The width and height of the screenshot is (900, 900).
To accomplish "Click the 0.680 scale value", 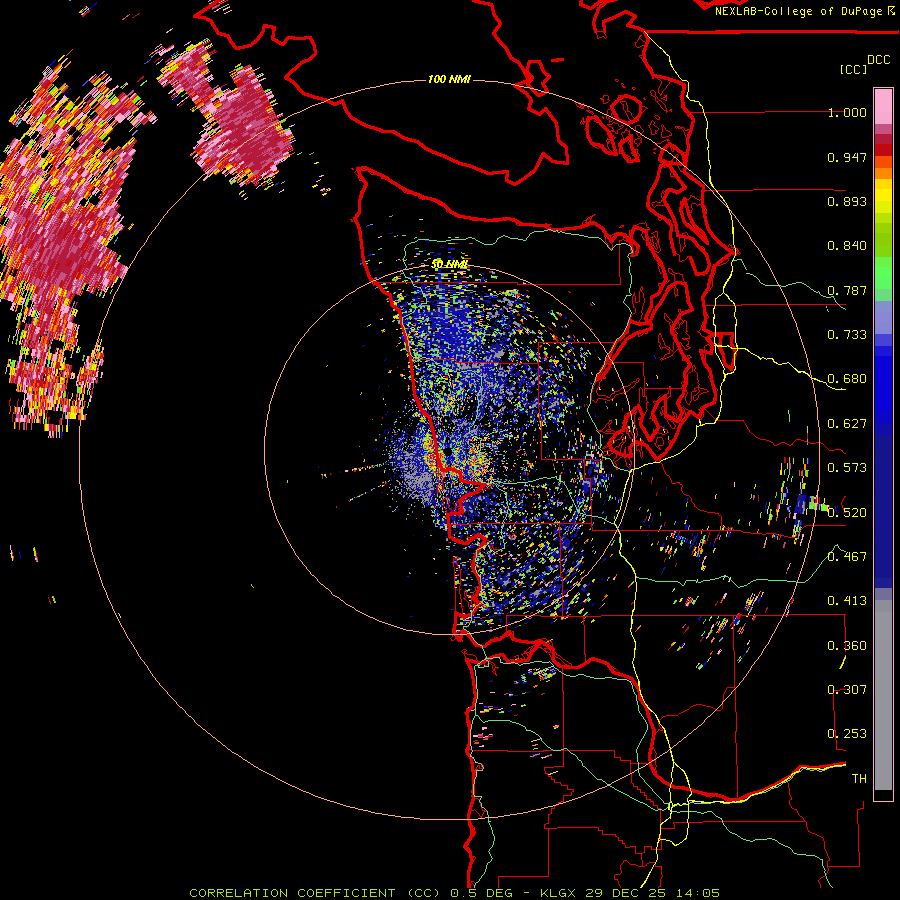I will (x=847, y=379).
